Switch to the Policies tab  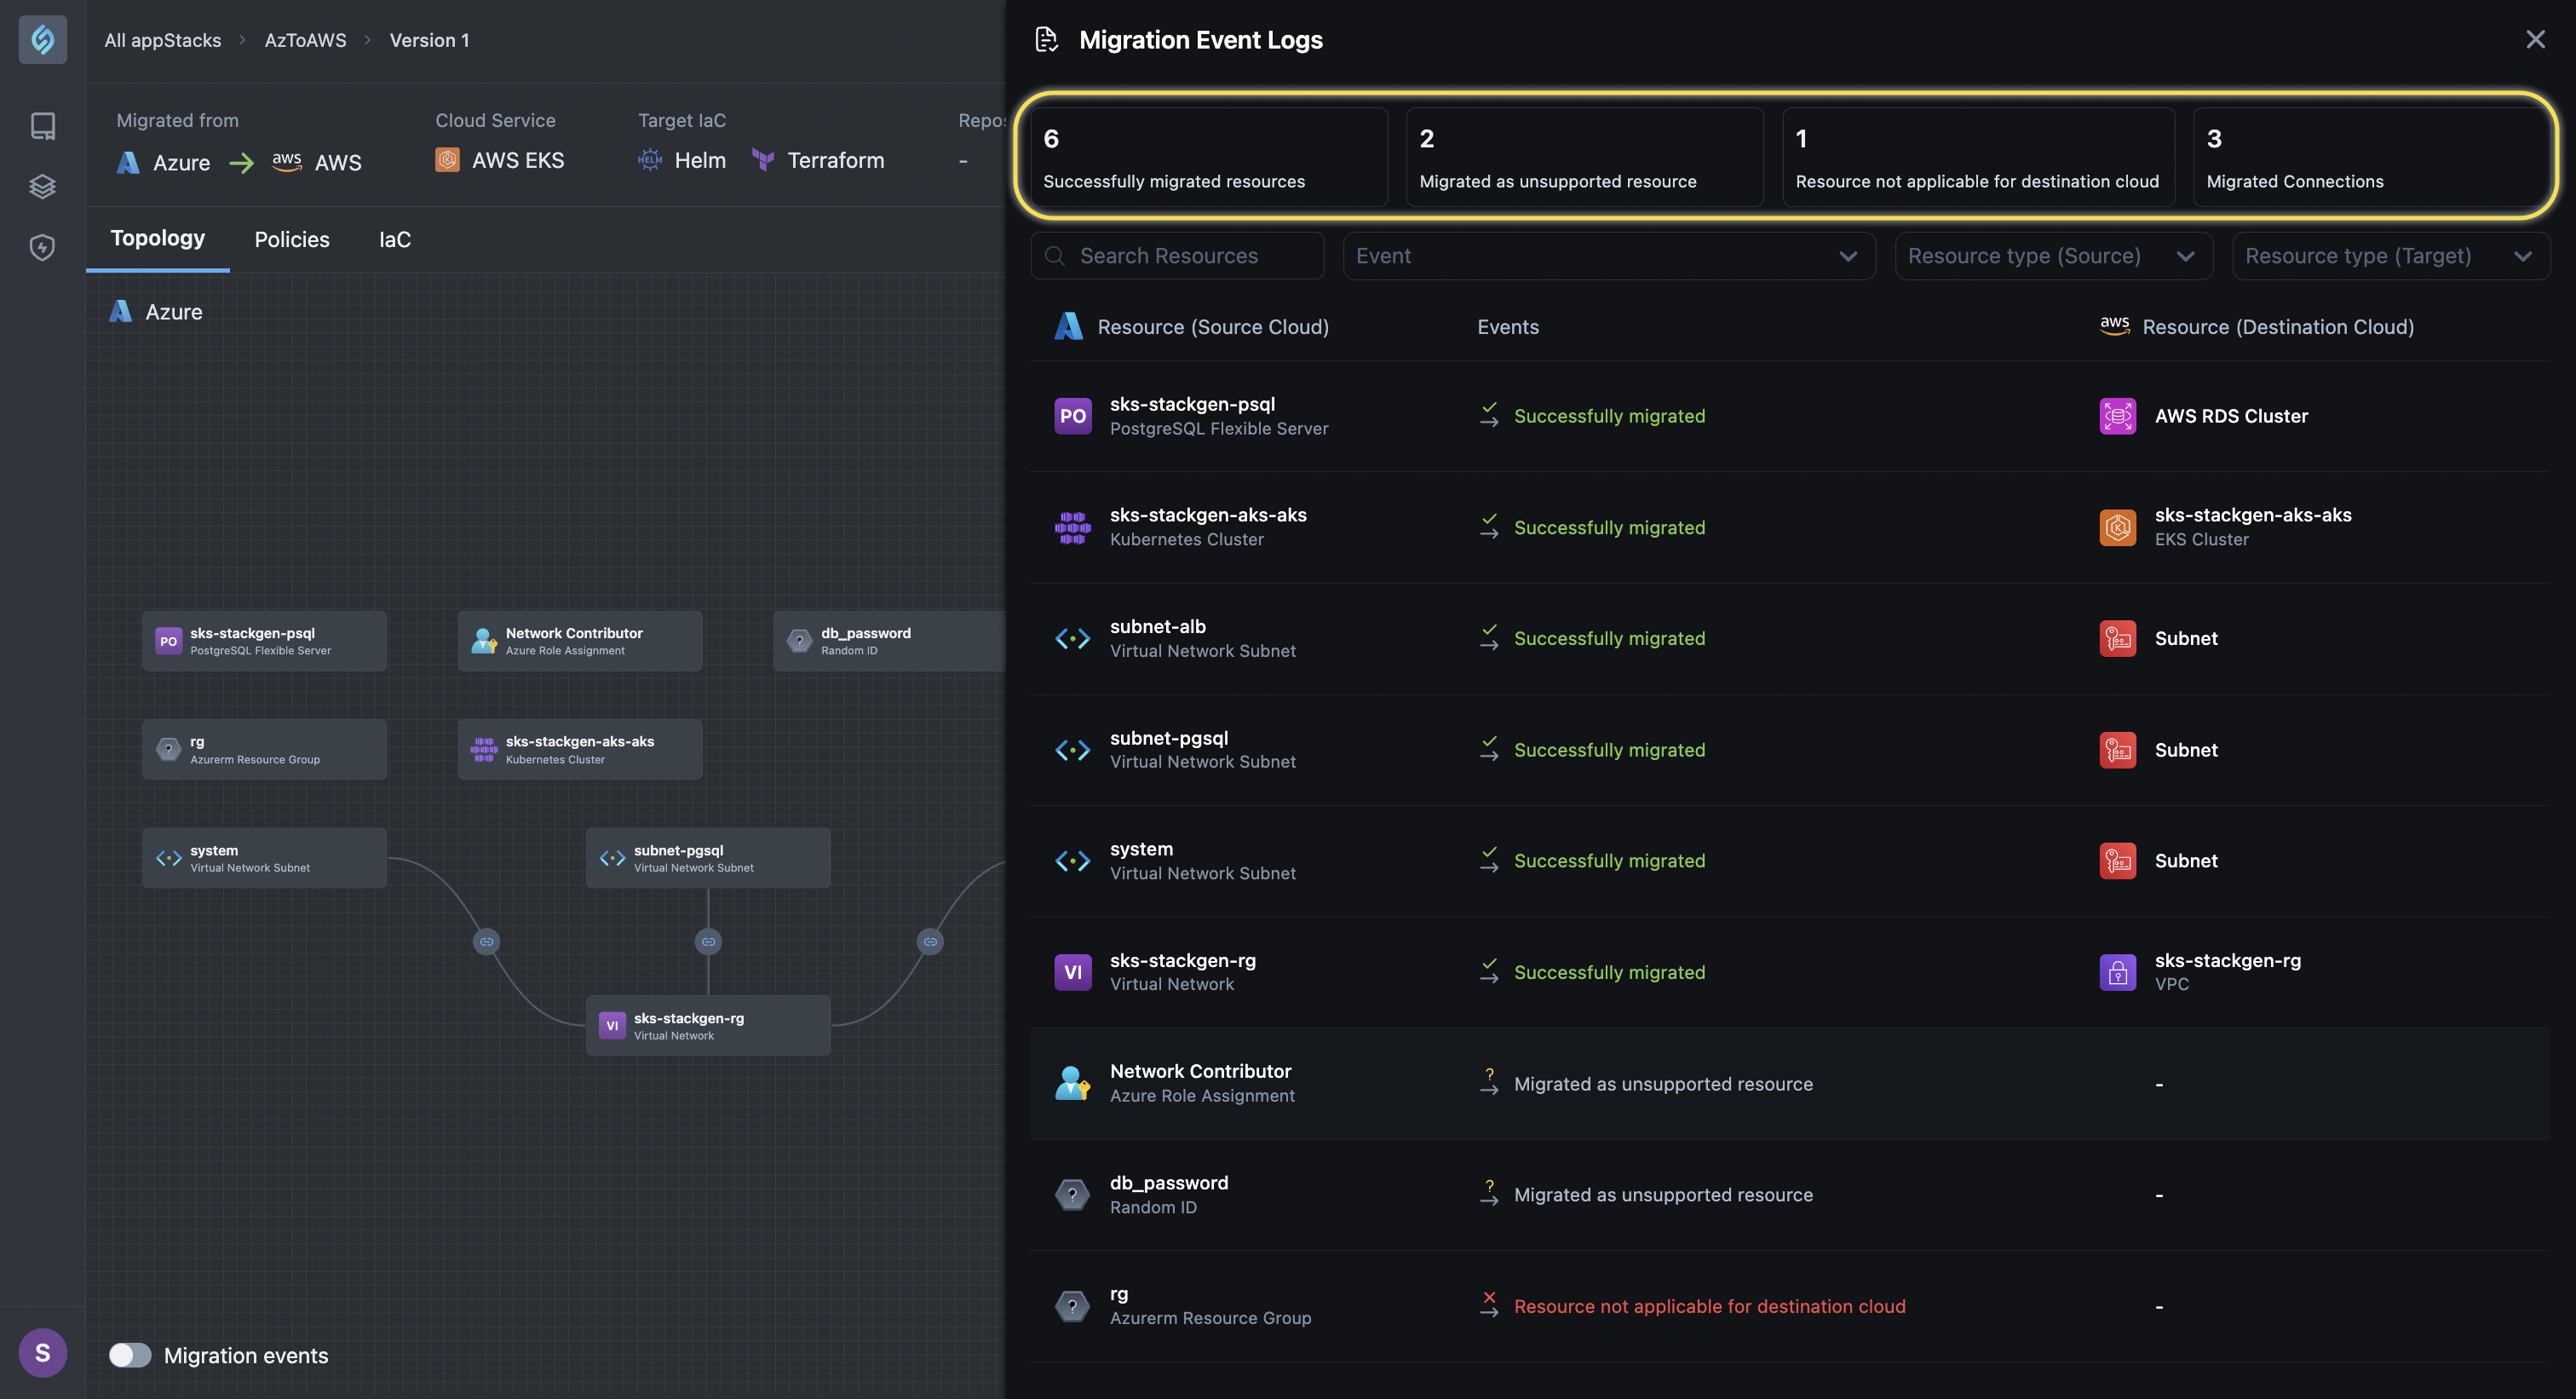(292, 239)
